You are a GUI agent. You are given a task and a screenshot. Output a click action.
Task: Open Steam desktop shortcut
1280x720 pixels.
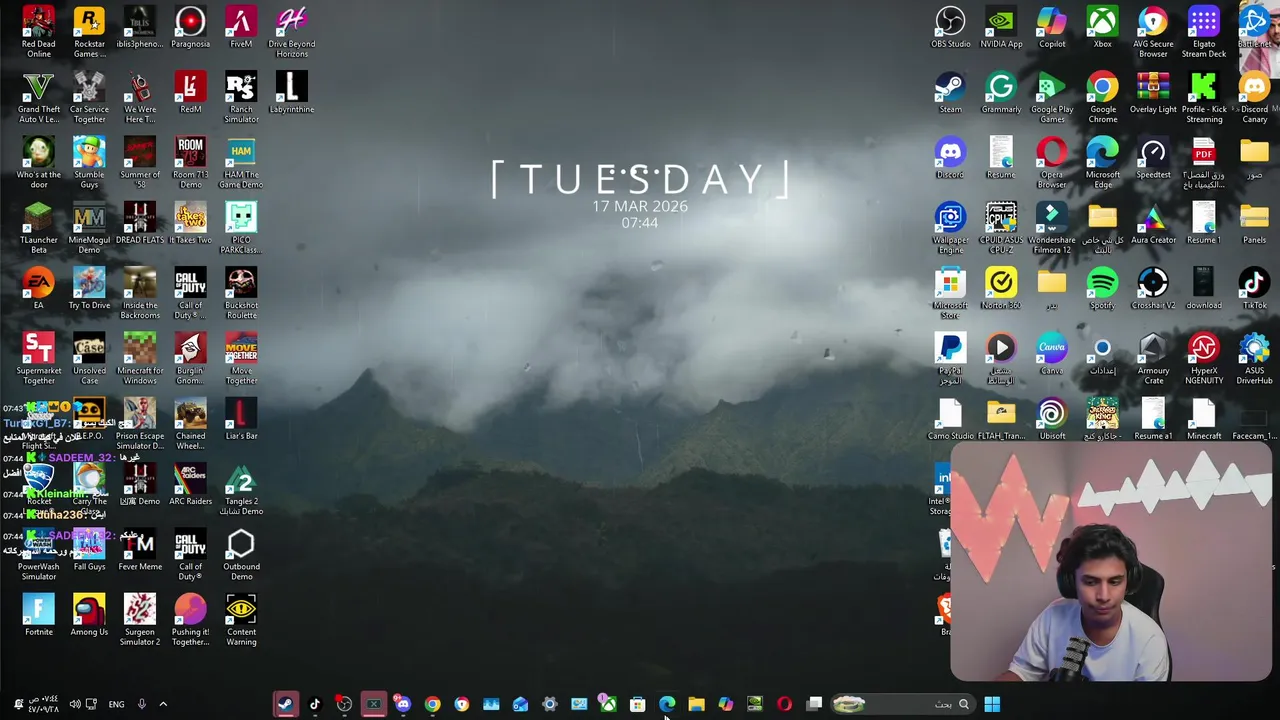point(950,93)
